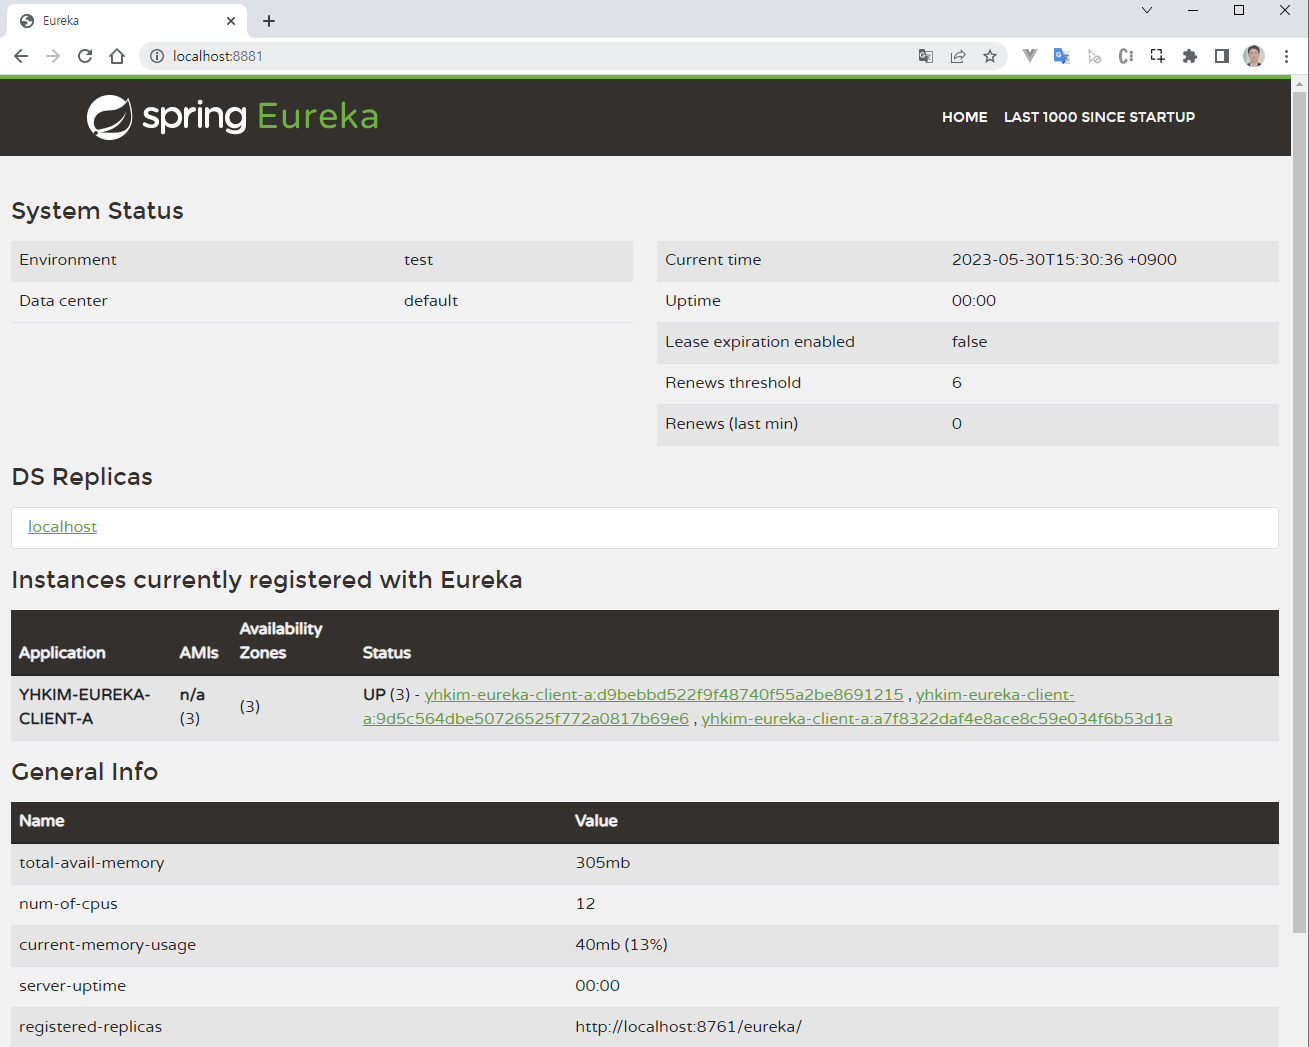This screenshot has height=1047, width=1309.
Task: Open the Extensions puzzle menu
Action: (x=1190, y=56)
